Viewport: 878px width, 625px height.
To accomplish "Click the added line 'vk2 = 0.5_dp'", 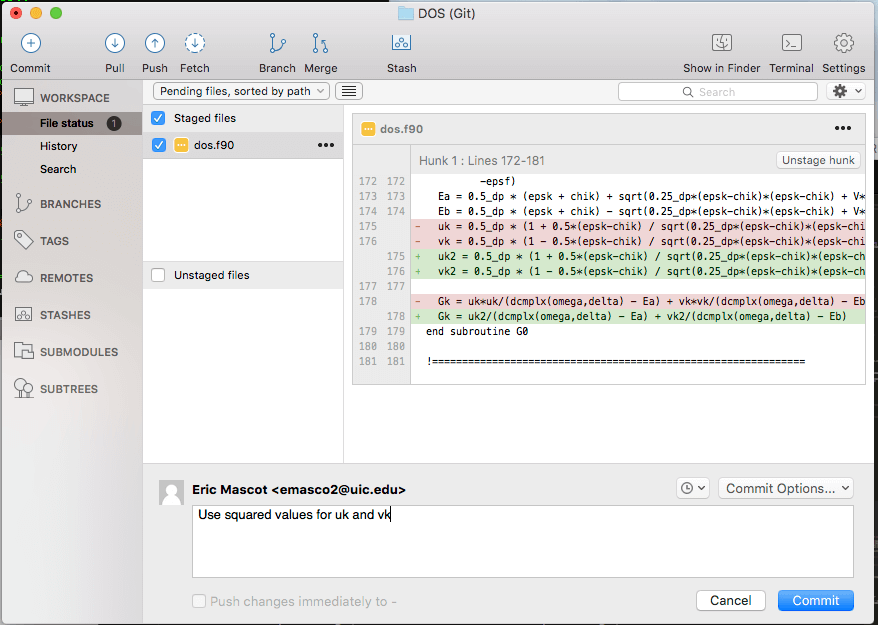I will click(x=638, y=271).
